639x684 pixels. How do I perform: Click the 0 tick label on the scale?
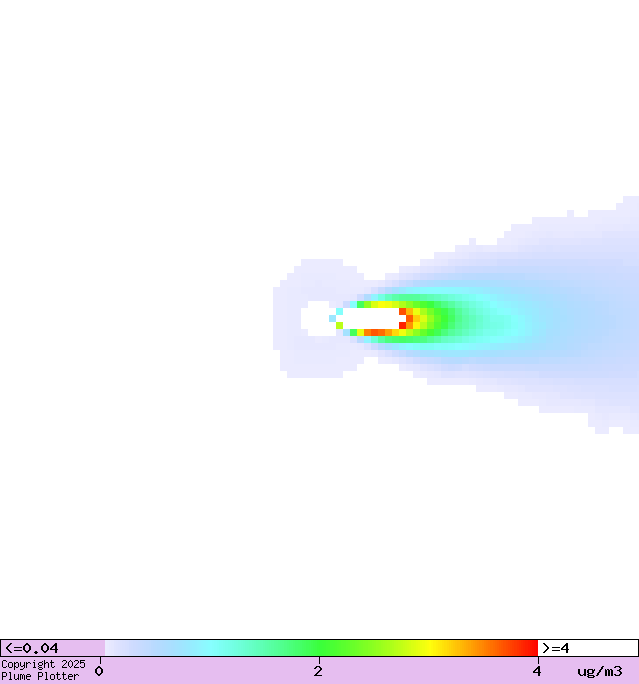coord(99,671)
